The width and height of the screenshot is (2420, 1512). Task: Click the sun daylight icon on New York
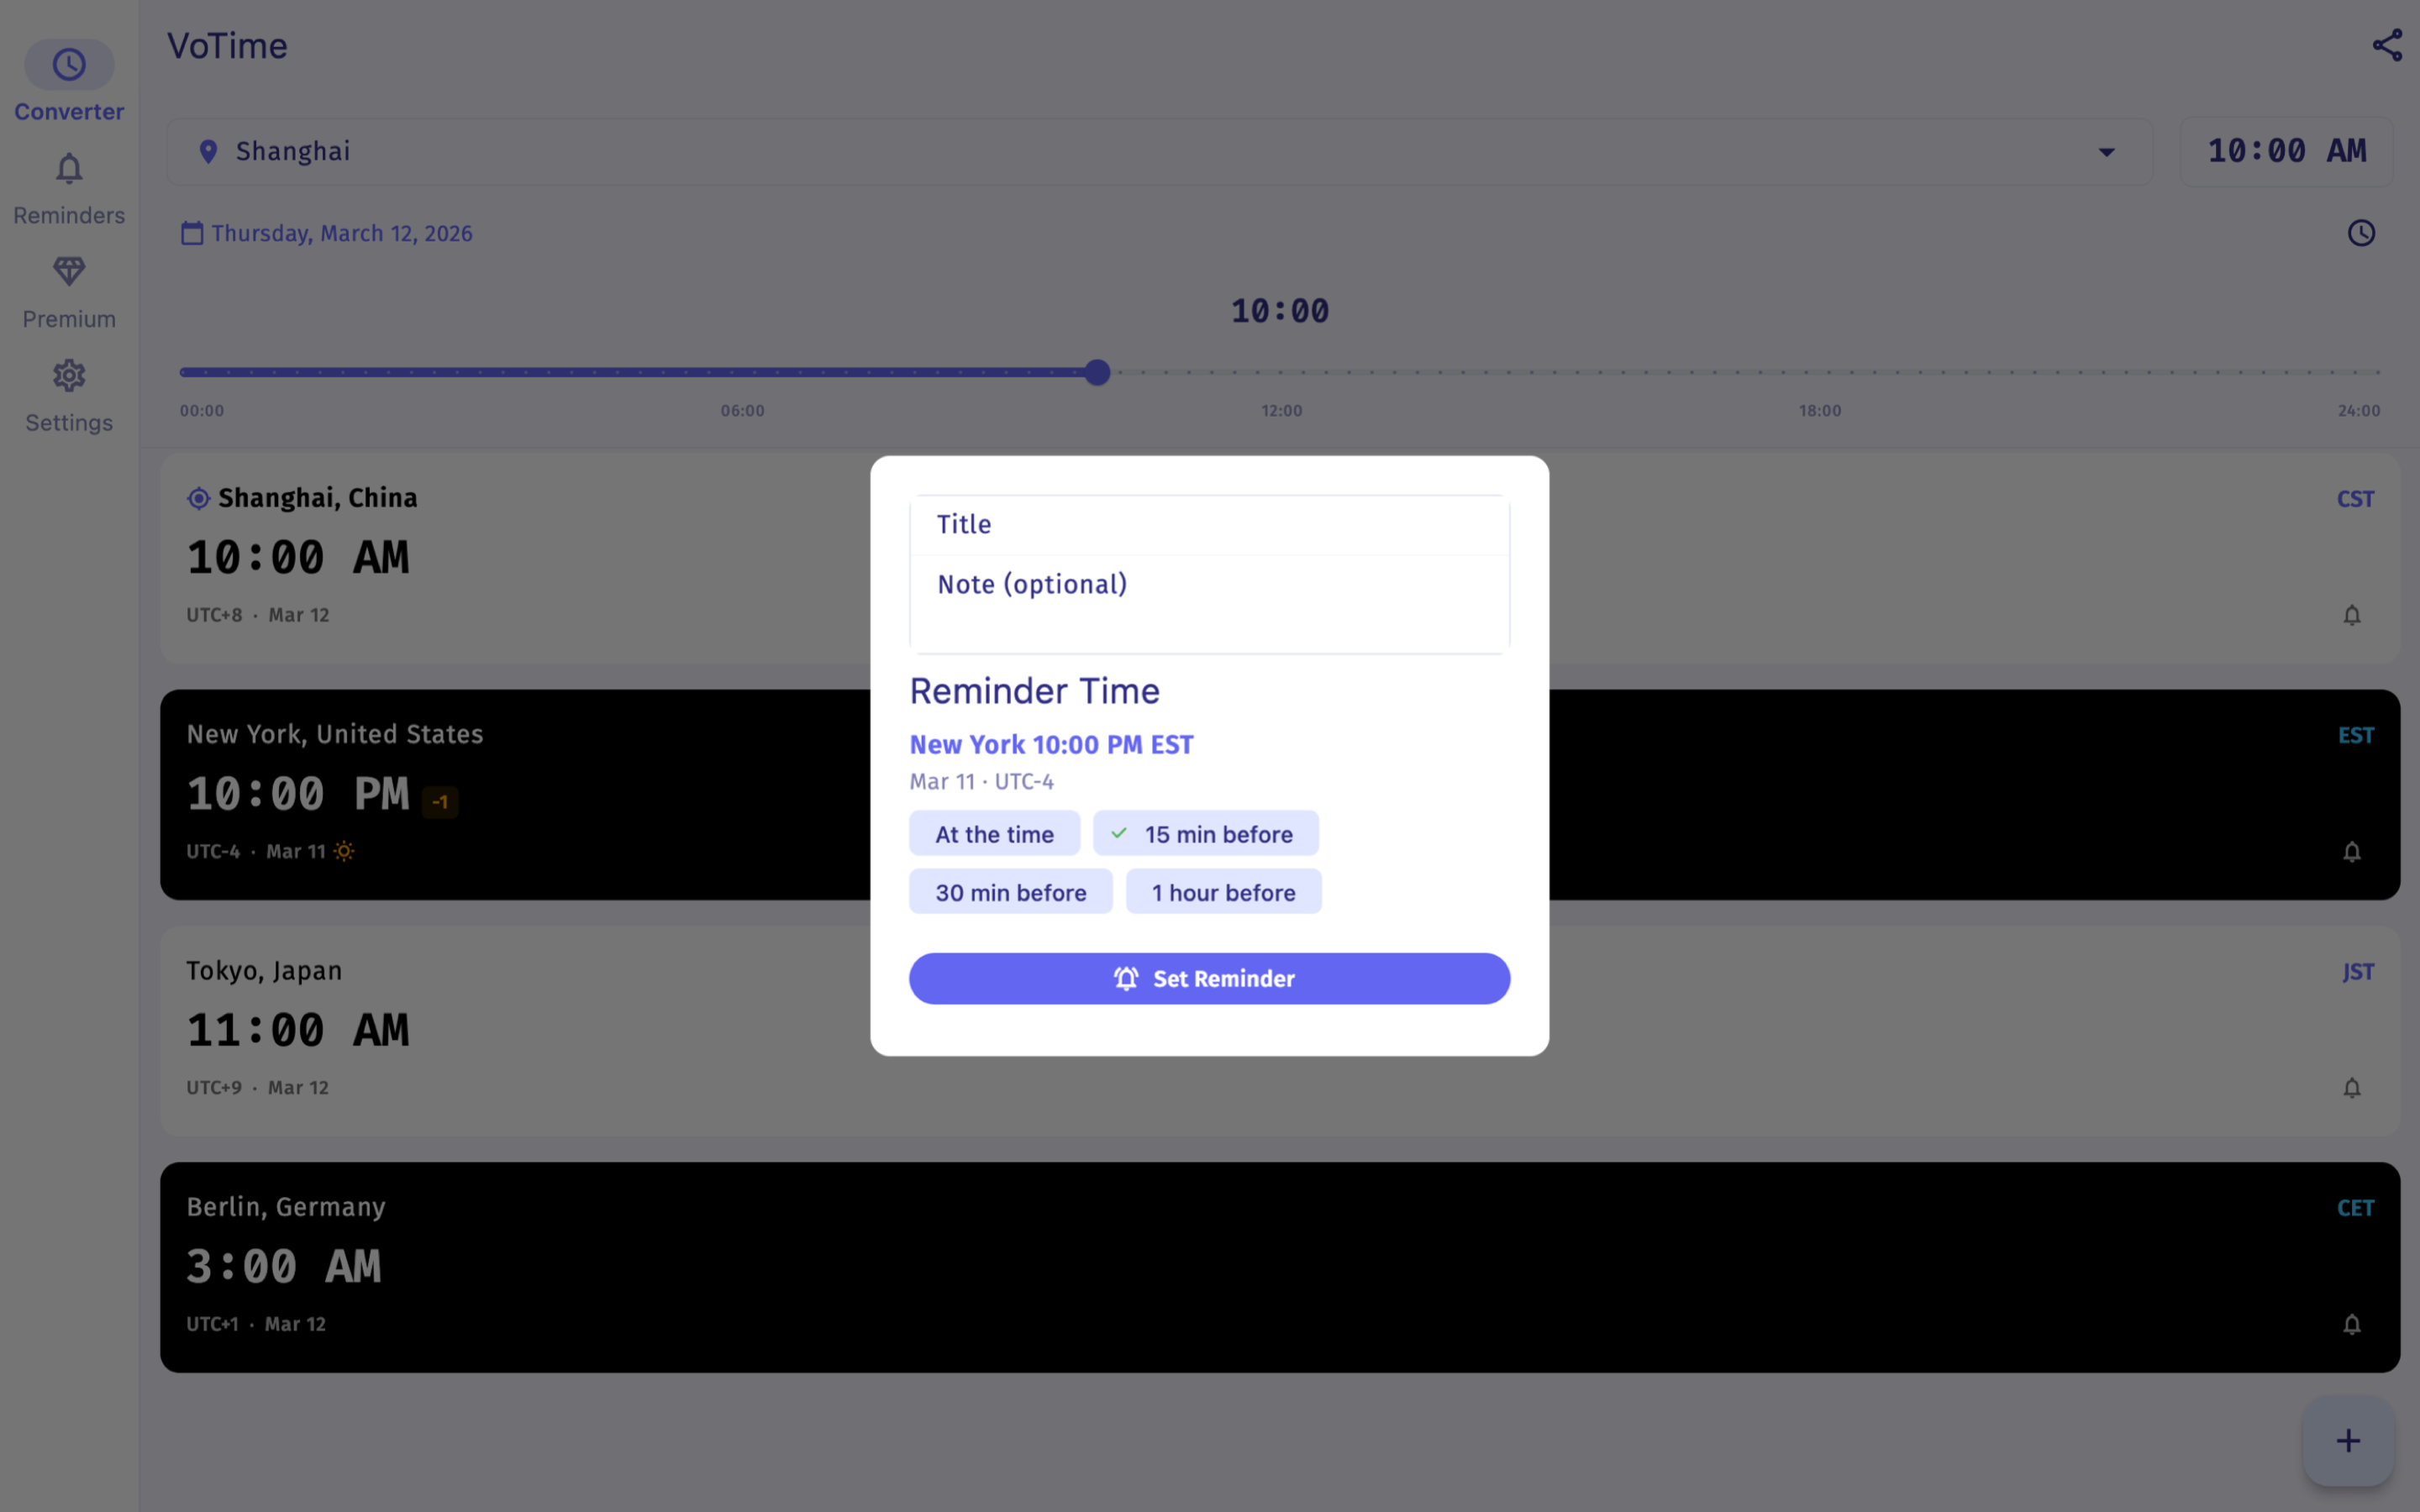tap(344, 851)
